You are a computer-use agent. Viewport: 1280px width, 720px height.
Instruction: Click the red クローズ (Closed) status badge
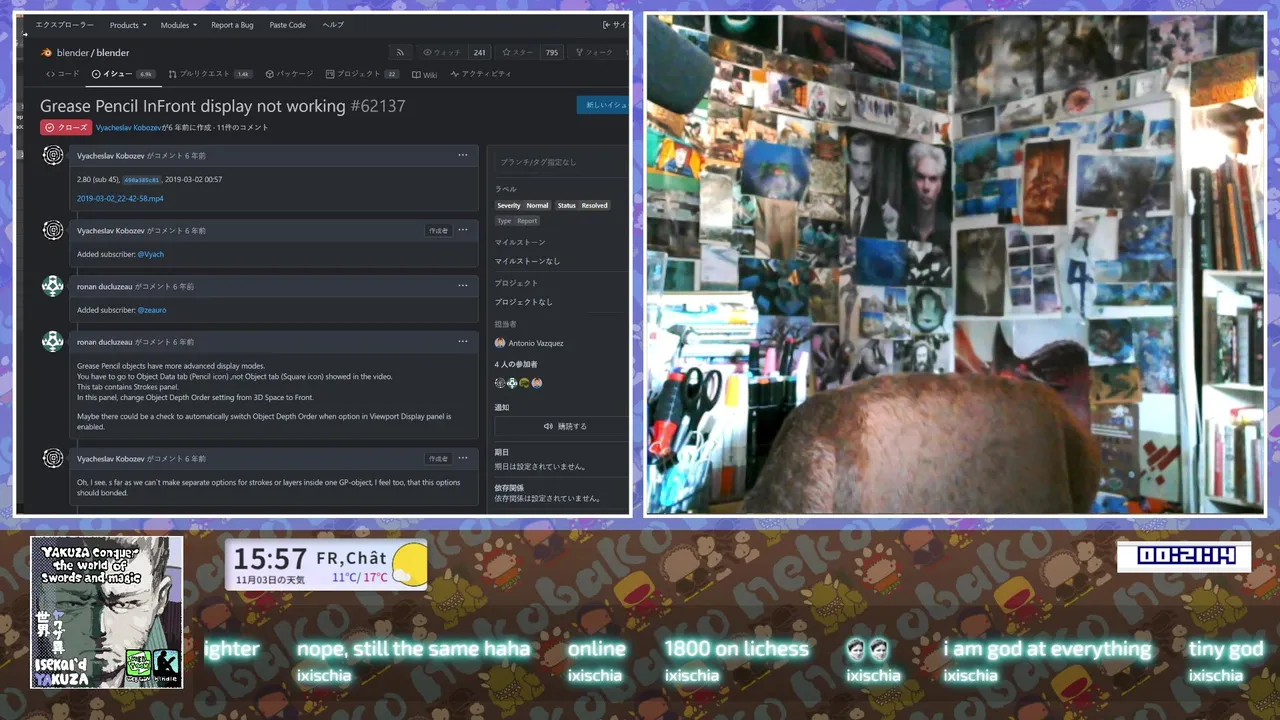click(x=66, y=127)
